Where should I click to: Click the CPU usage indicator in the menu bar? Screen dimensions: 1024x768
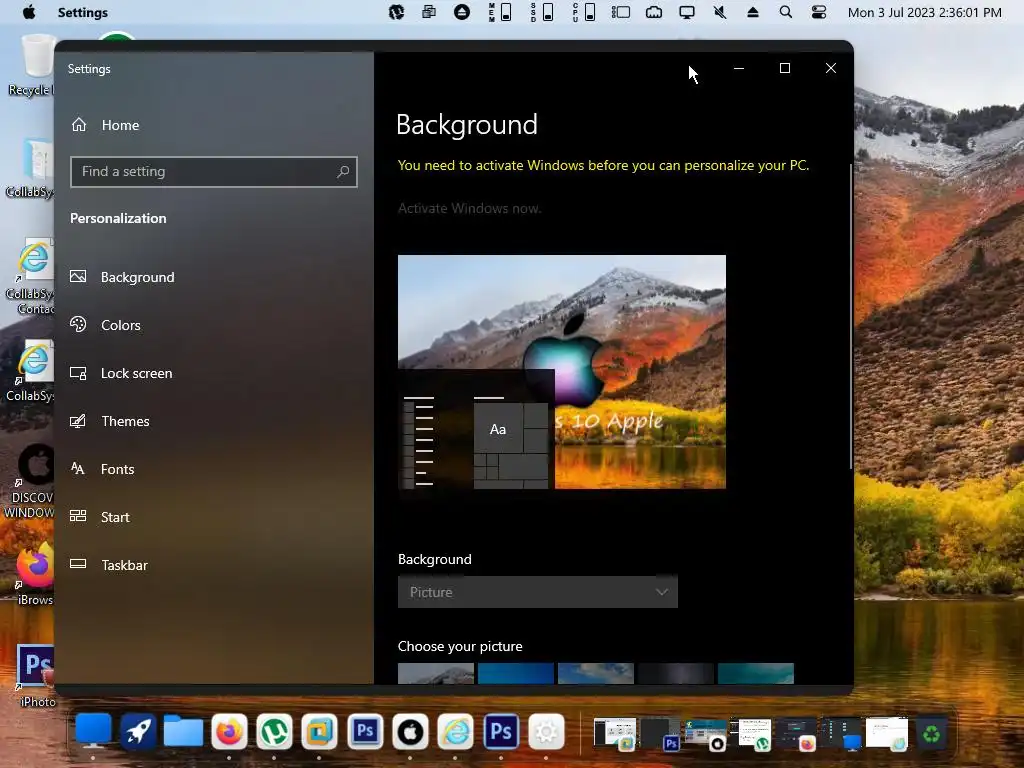pyautogui.click(x=584, y=12)
